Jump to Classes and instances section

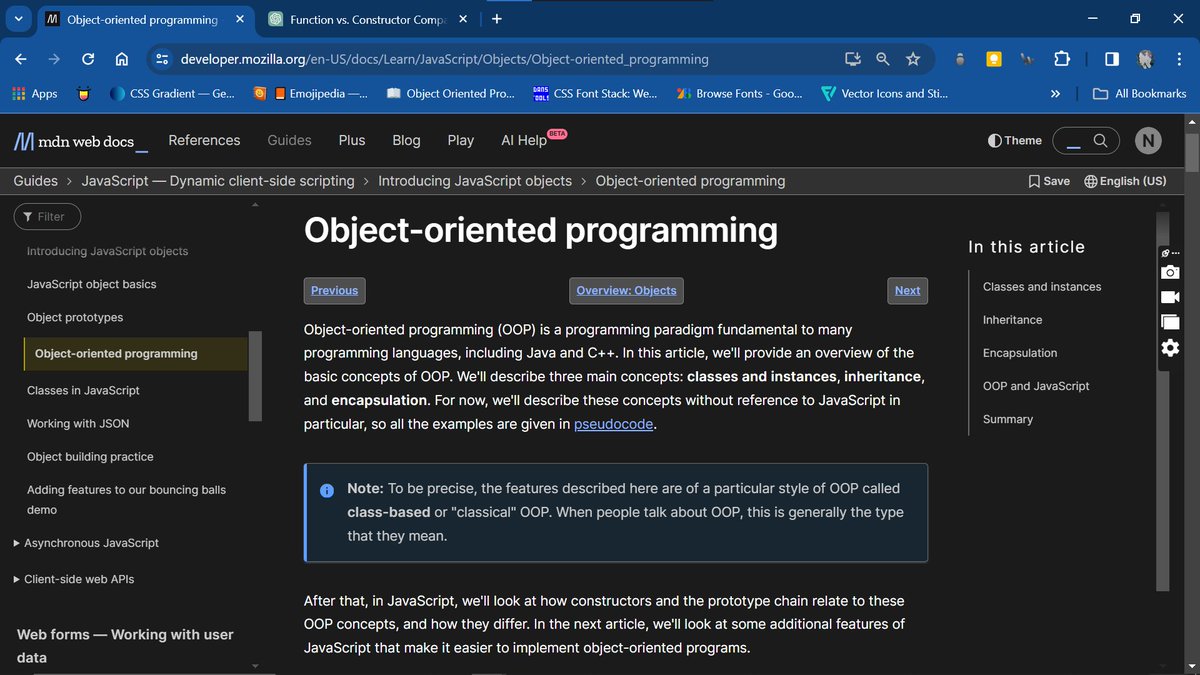click(1042, 287)
